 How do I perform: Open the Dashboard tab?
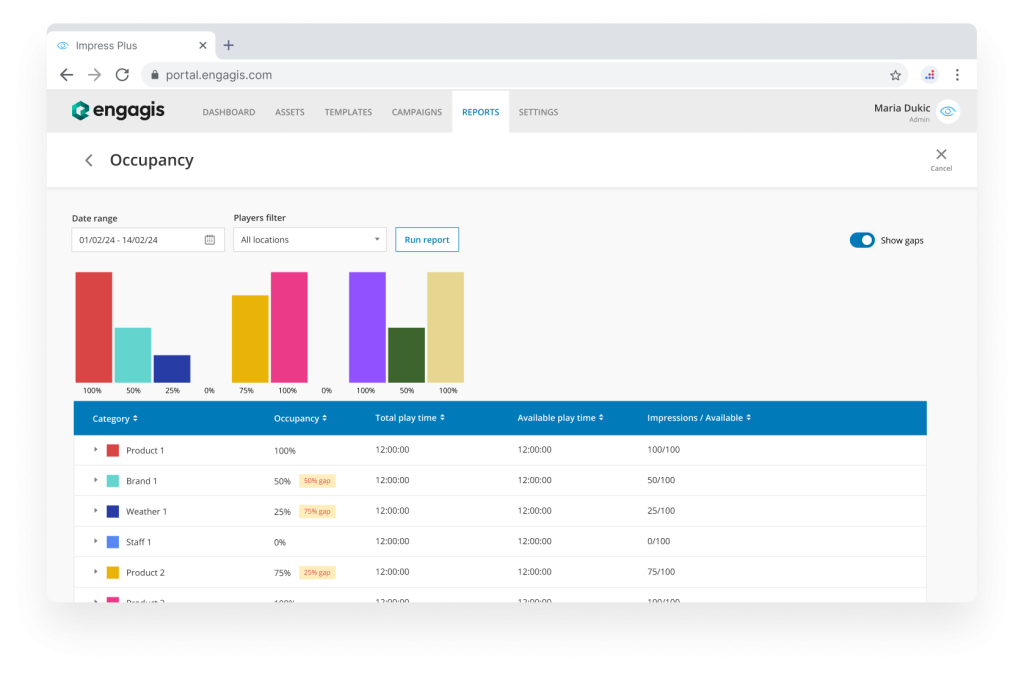[x=228, y=112]
